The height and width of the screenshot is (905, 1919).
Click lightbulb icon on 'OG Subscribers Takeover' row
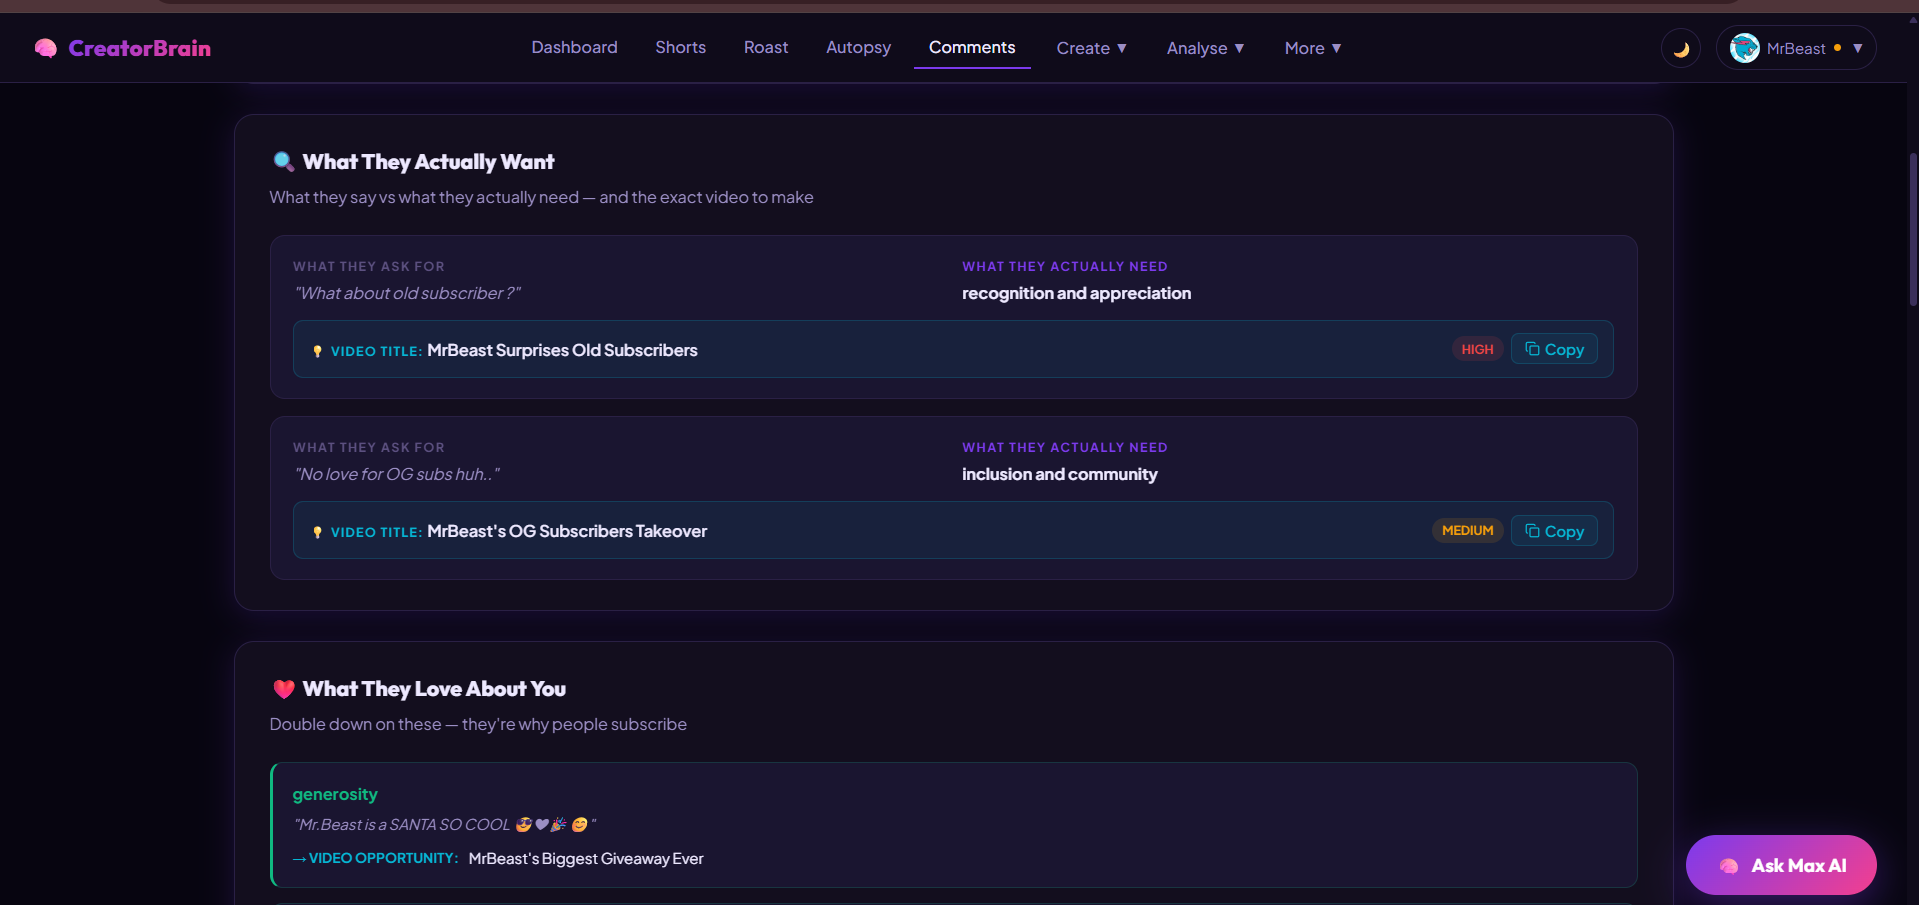[317, 532]
